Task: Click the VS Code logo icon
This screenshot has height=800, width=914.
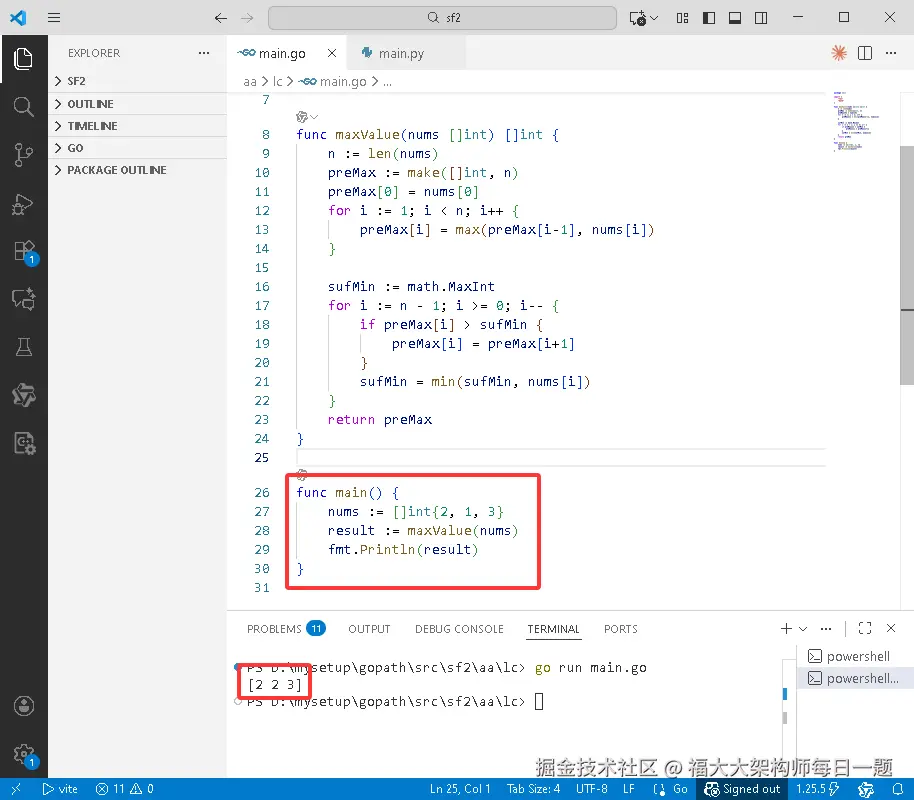Action: coord(18,17)
